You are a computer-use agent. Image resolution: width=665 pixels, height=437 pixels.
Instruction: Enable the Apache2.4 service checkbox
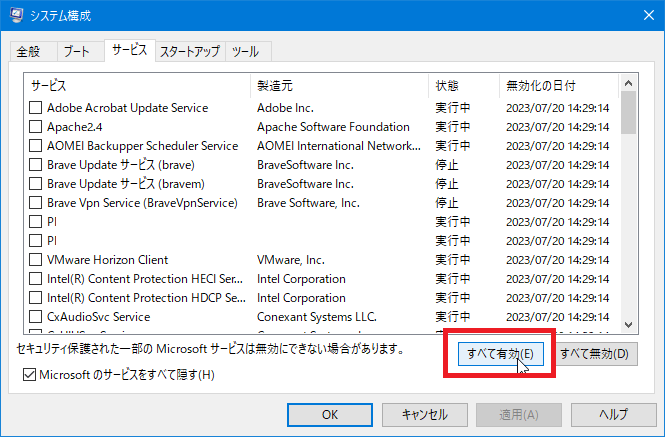35,127
